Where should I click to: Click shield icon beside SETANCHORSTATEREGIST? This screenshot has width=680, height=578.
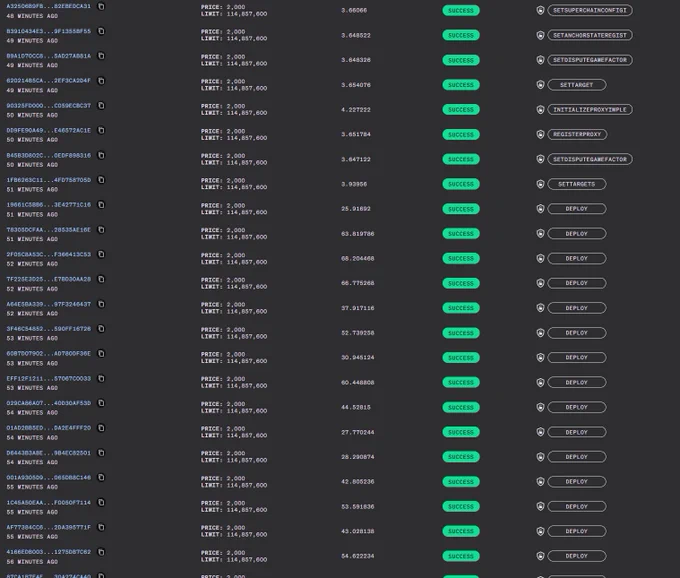point(540,35)
